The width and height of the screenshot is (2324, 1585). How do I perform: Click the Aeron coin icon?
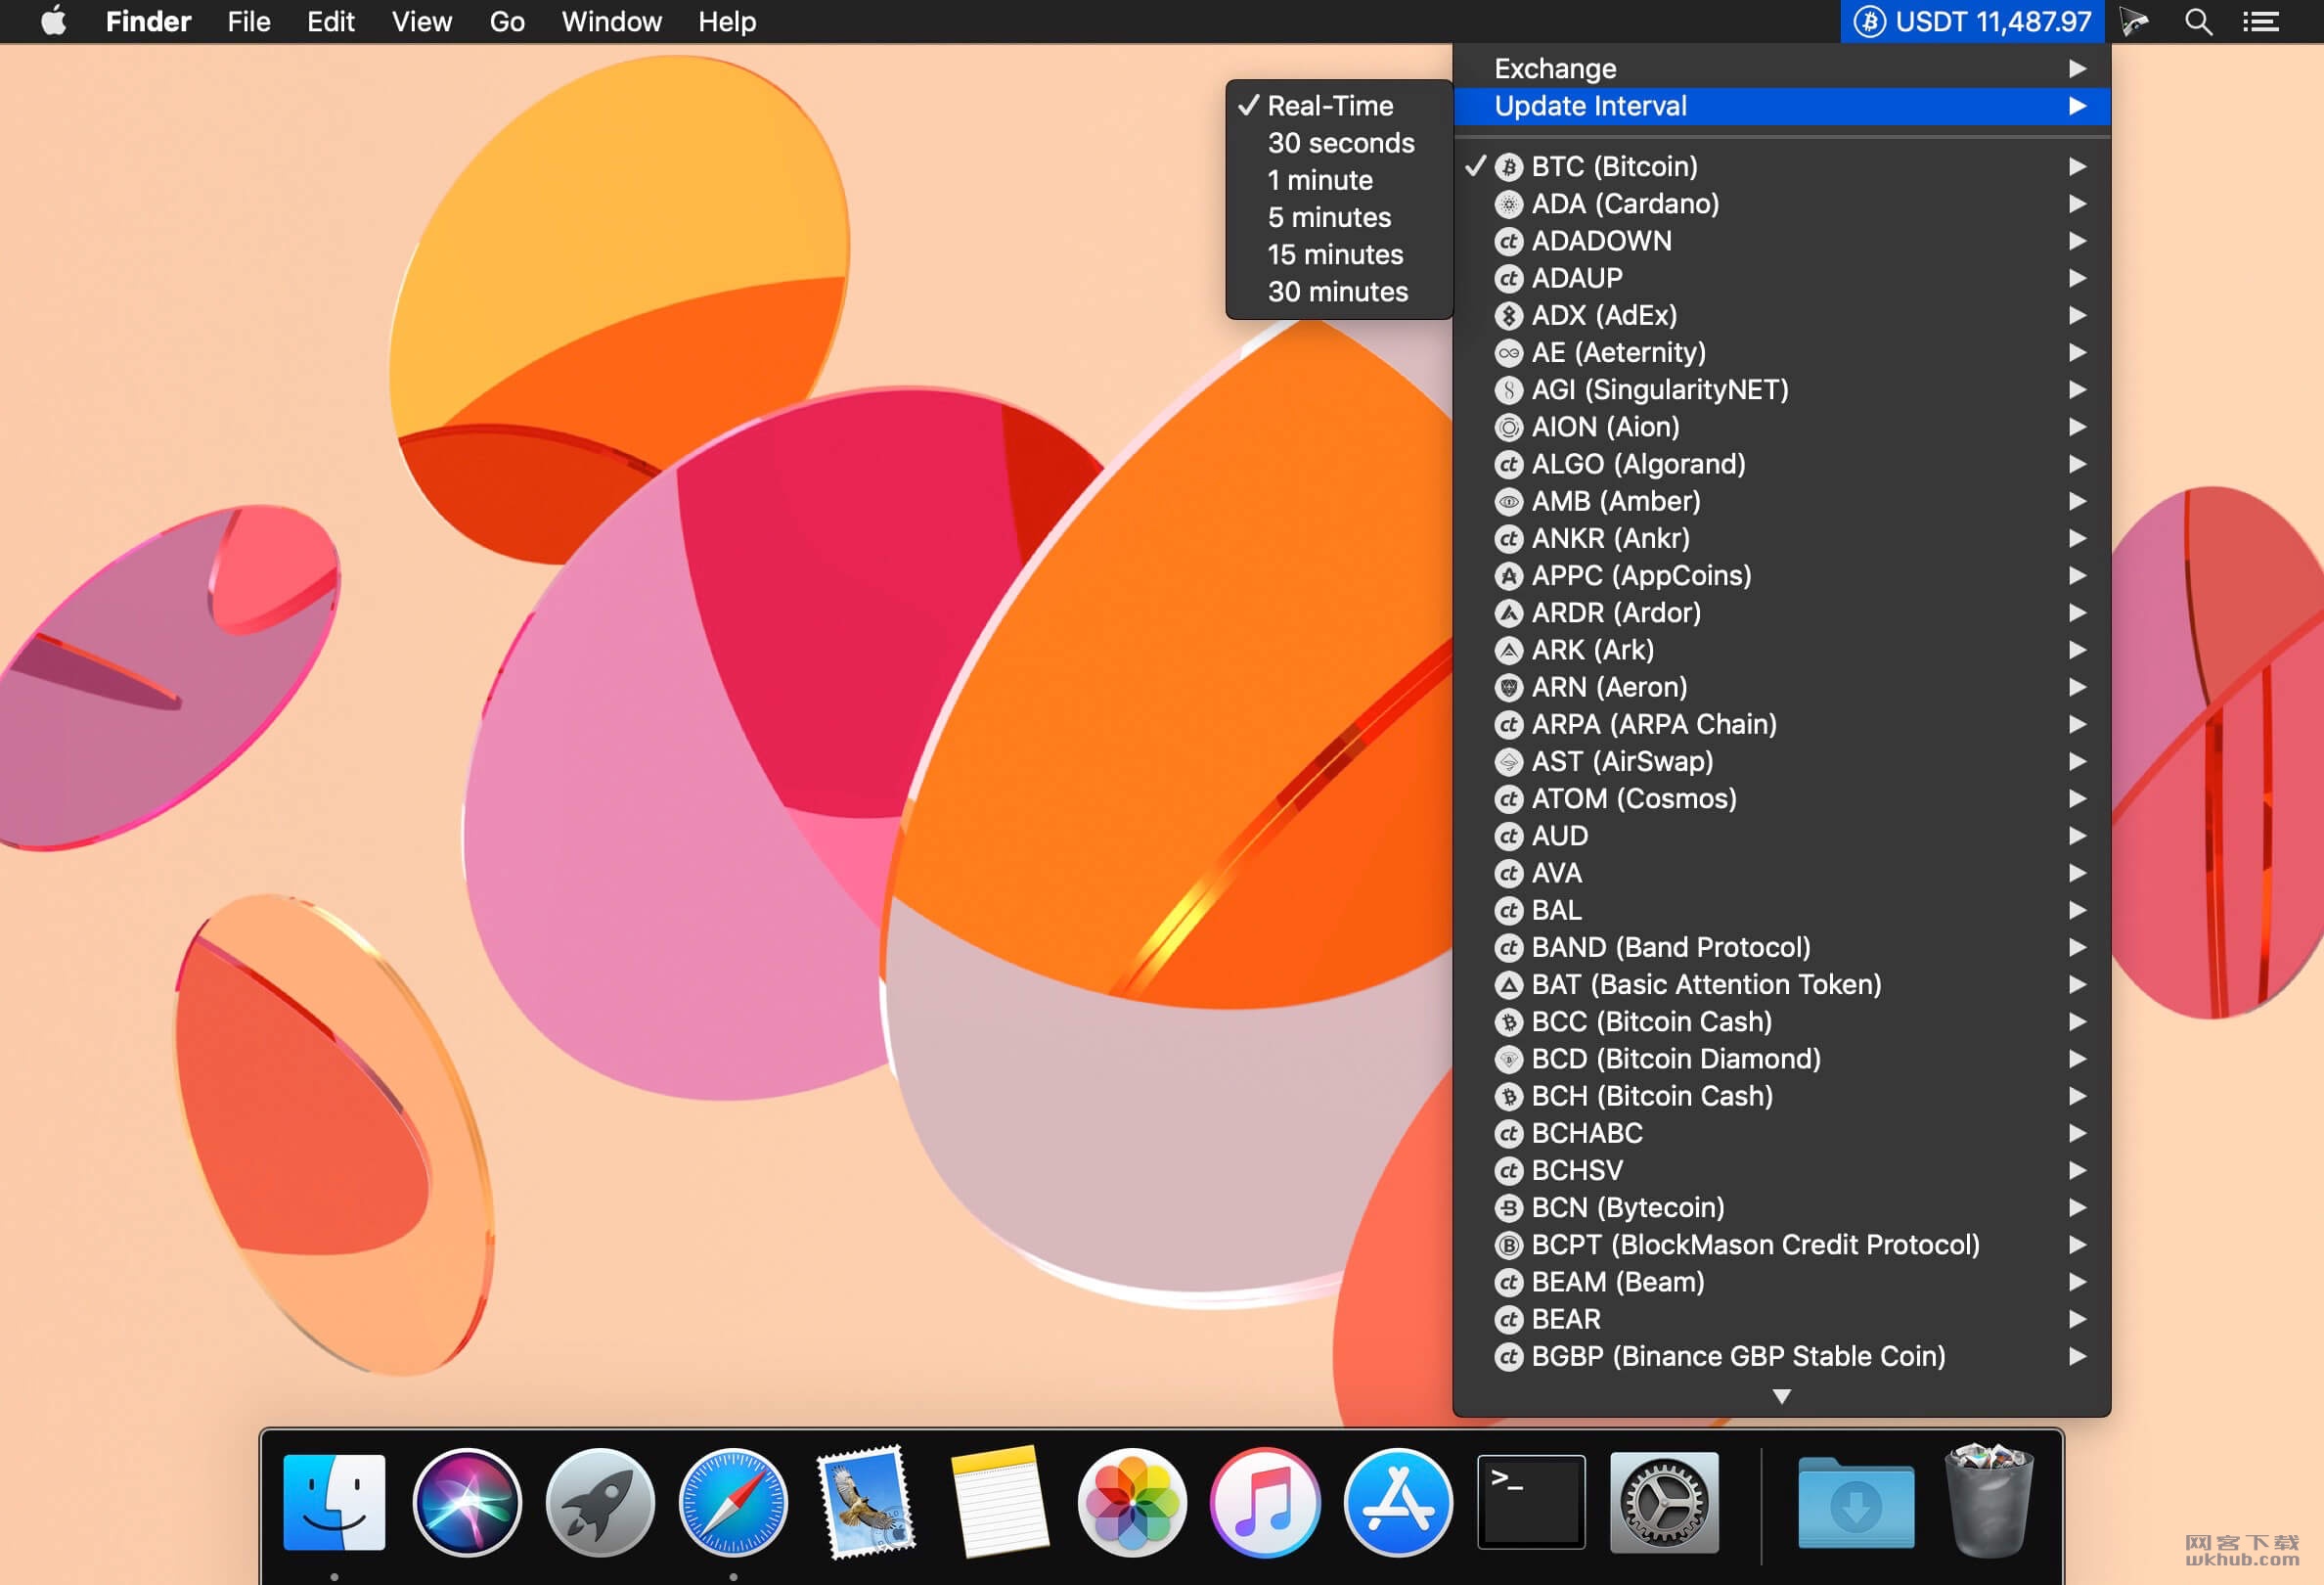pos(1508,687)
